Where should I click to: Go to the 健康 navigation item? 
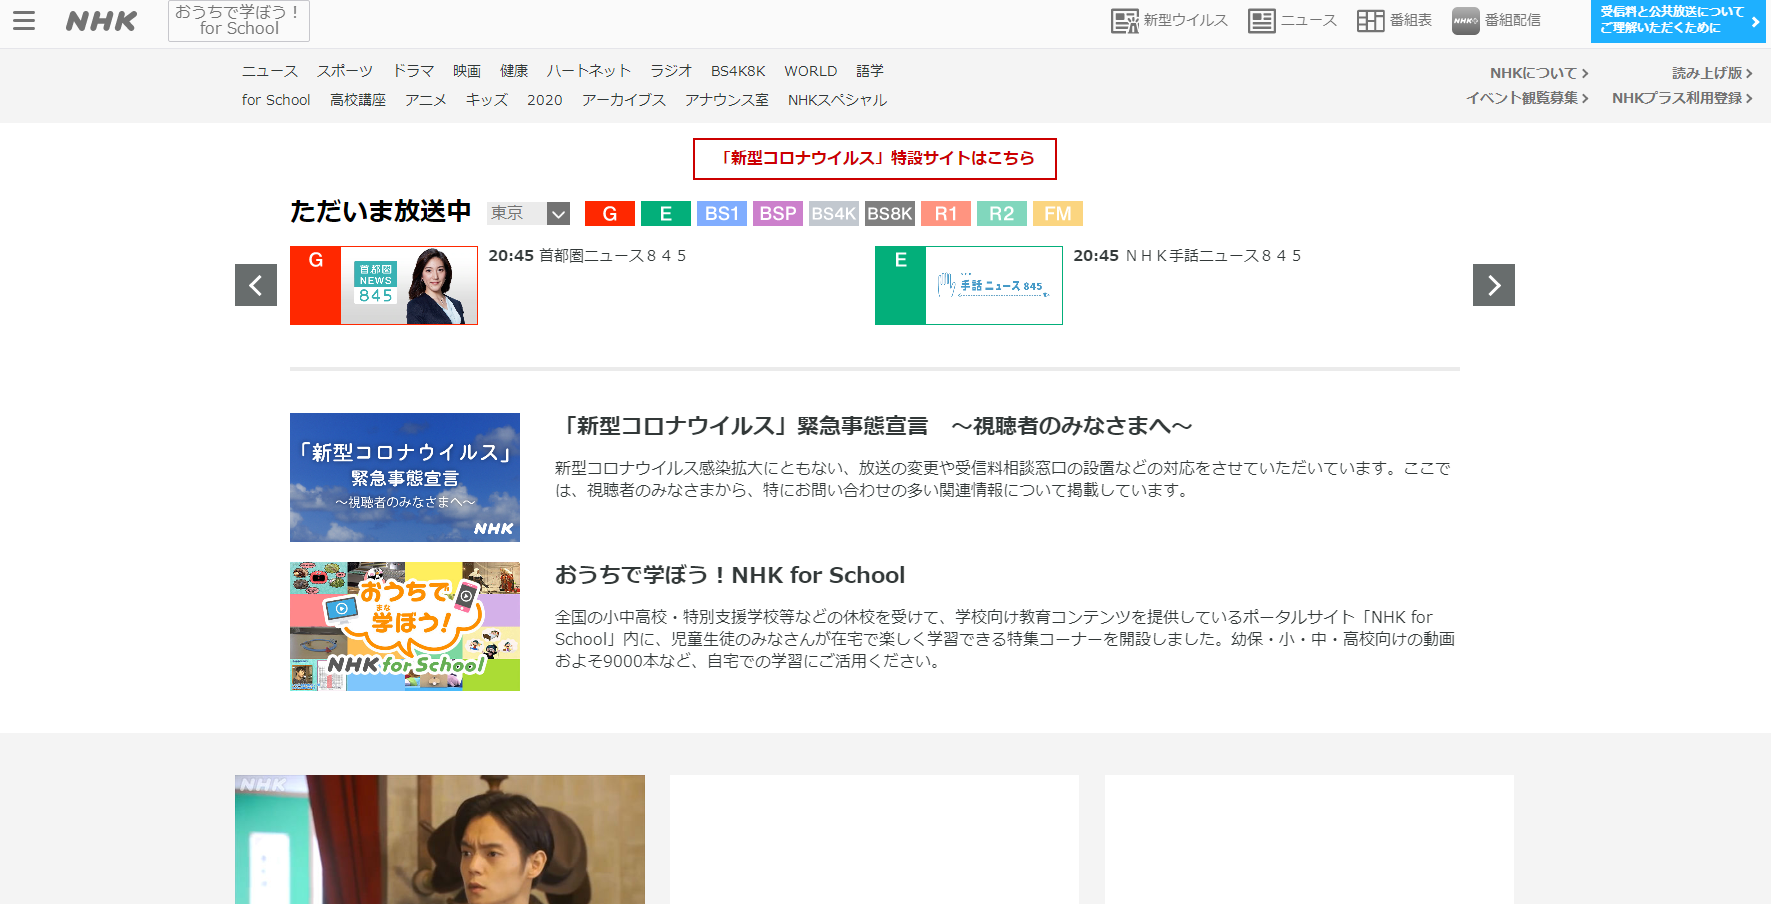[514, 71]
